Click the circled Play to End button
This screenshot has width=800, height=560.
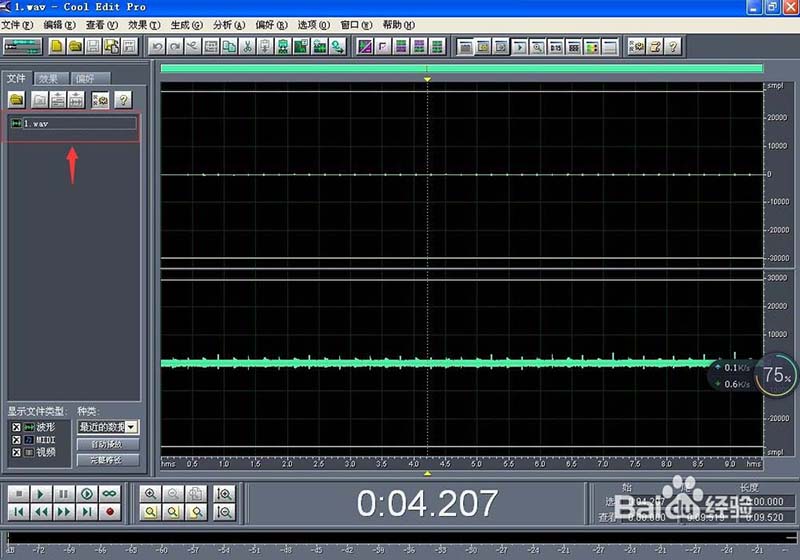(x=87, y=494)
